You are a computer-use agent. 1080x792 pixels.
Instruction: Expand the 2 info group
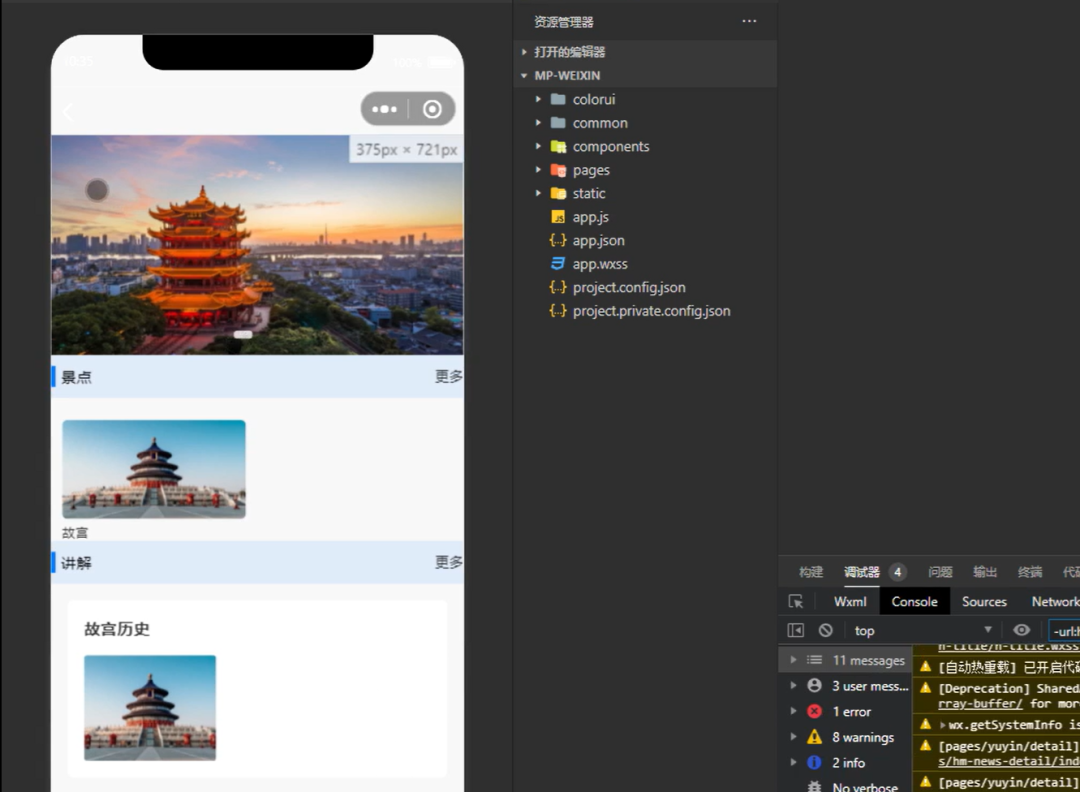point(793,762)
